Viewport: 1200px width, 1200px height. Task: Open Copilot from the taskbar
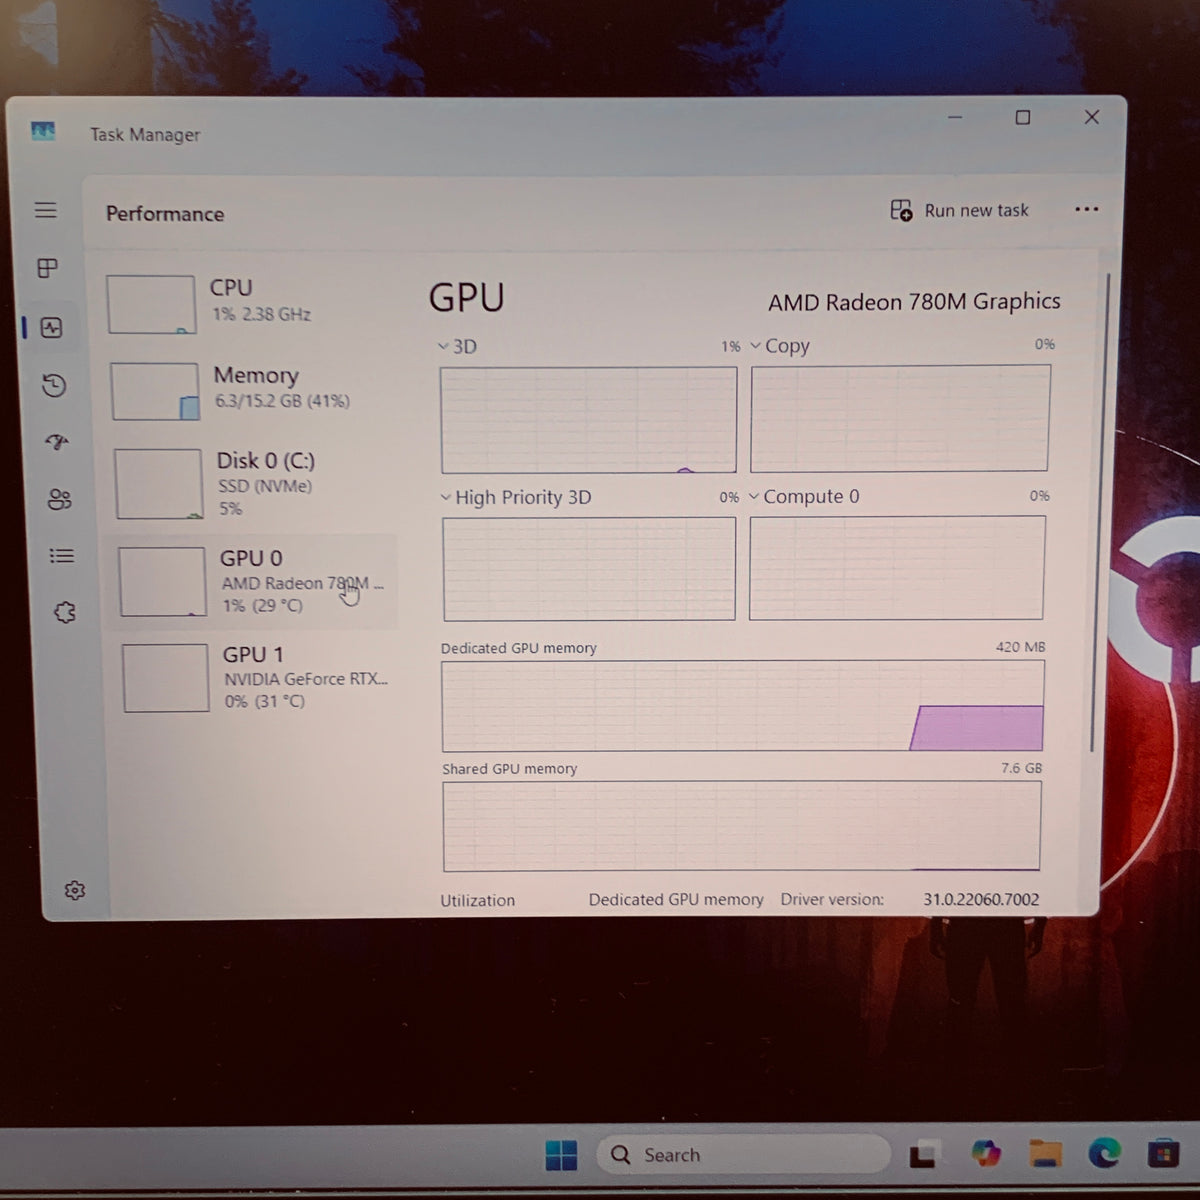click(986, 1153)
